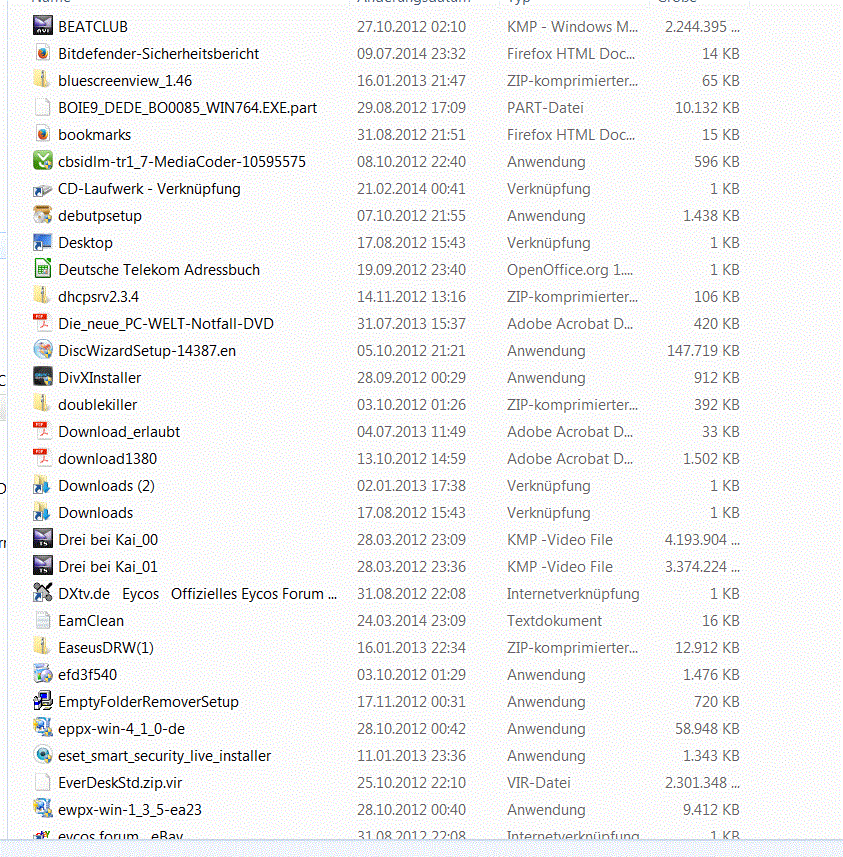This screenshot has height=857, width=843.
Task: Click the file name Bitdefender-Sicherheitsbericht
Action: point(159,54)
